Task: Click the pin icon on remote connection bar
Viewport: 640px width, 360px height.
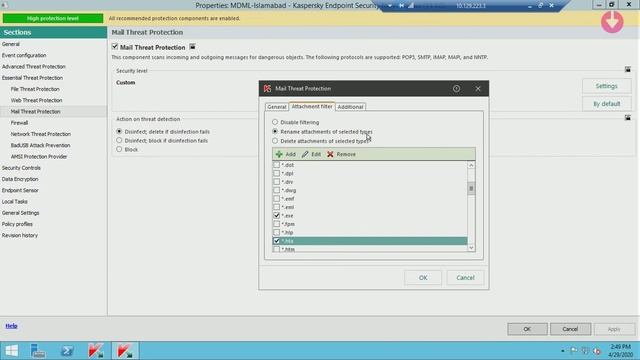Action: pos(402,6)
